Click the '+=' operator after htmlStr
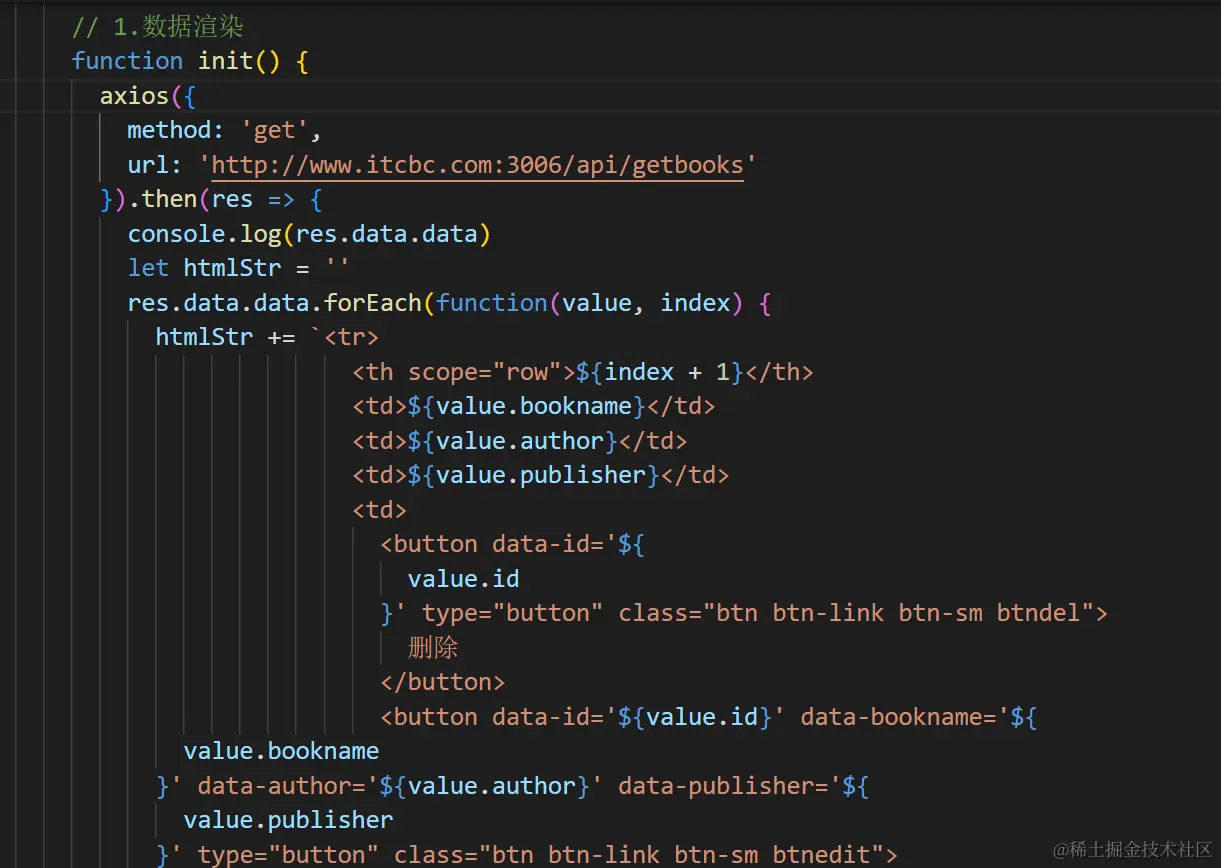 (282, 337)
